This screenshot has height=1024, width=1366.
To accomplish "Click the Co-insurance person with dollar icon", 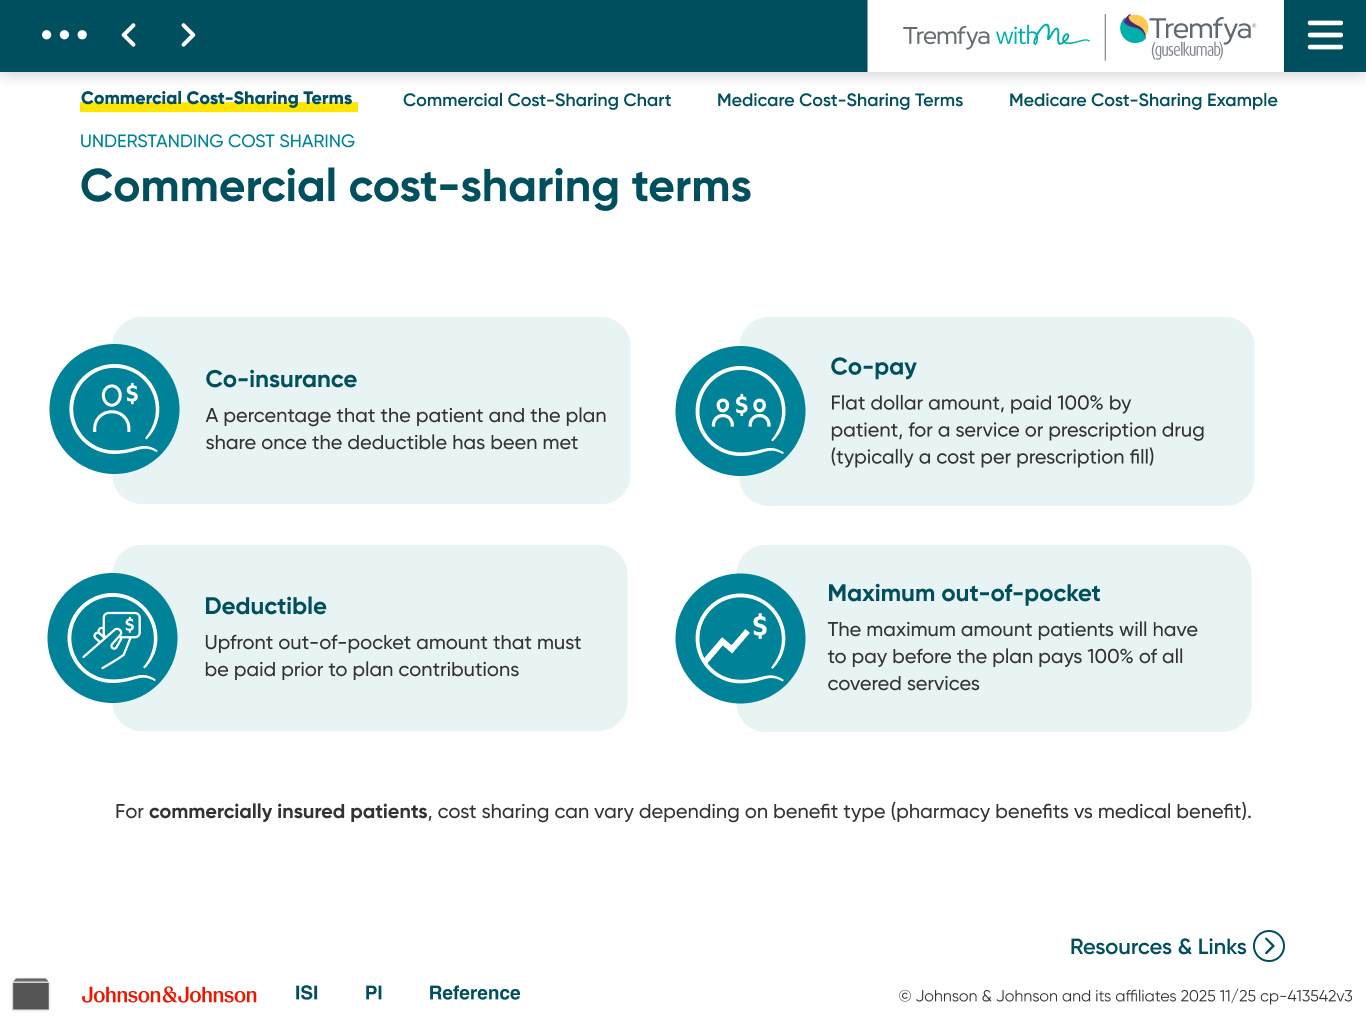I will (x=114, y=409).
